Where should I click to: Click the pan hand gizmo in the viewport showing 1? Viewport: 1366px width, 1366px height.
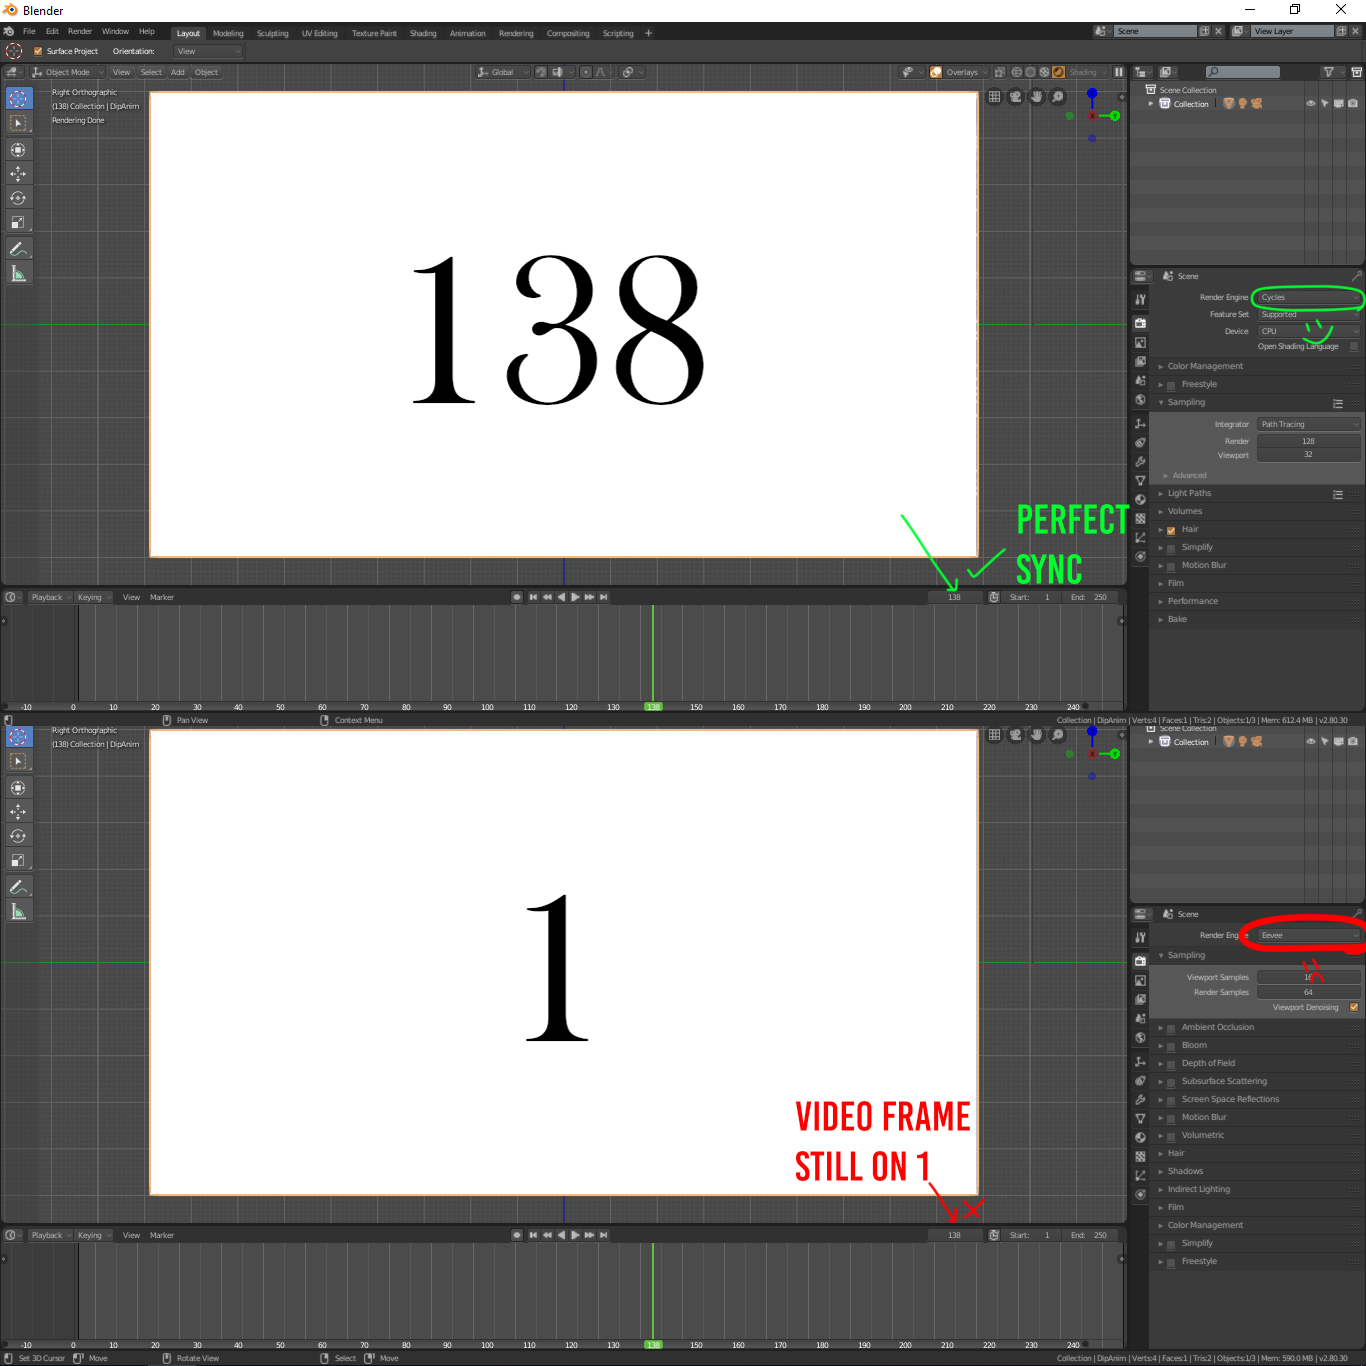(1037, 735)
